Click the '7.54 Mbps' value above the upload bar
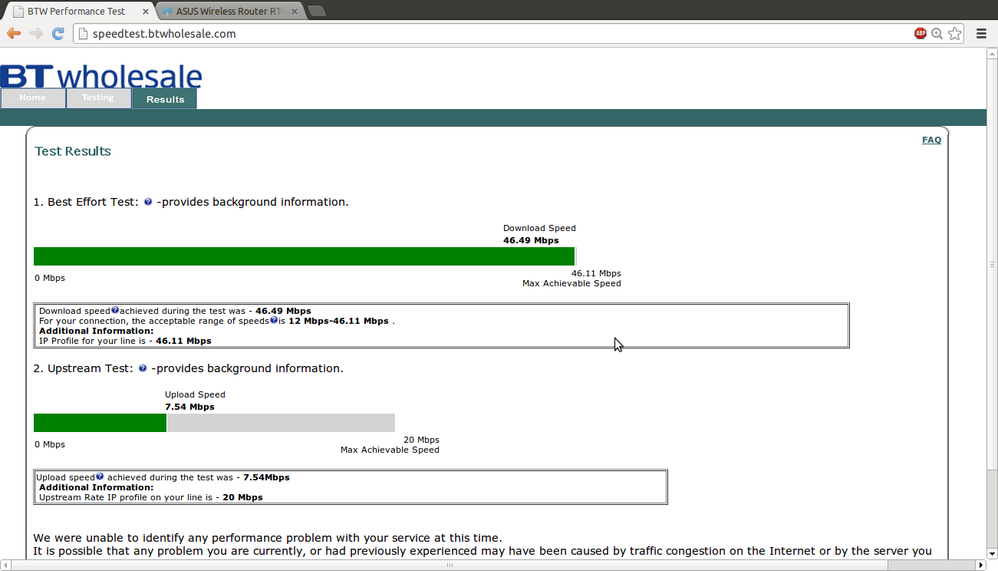This screenshot has height=571, width=998. (x=190, y=407)
